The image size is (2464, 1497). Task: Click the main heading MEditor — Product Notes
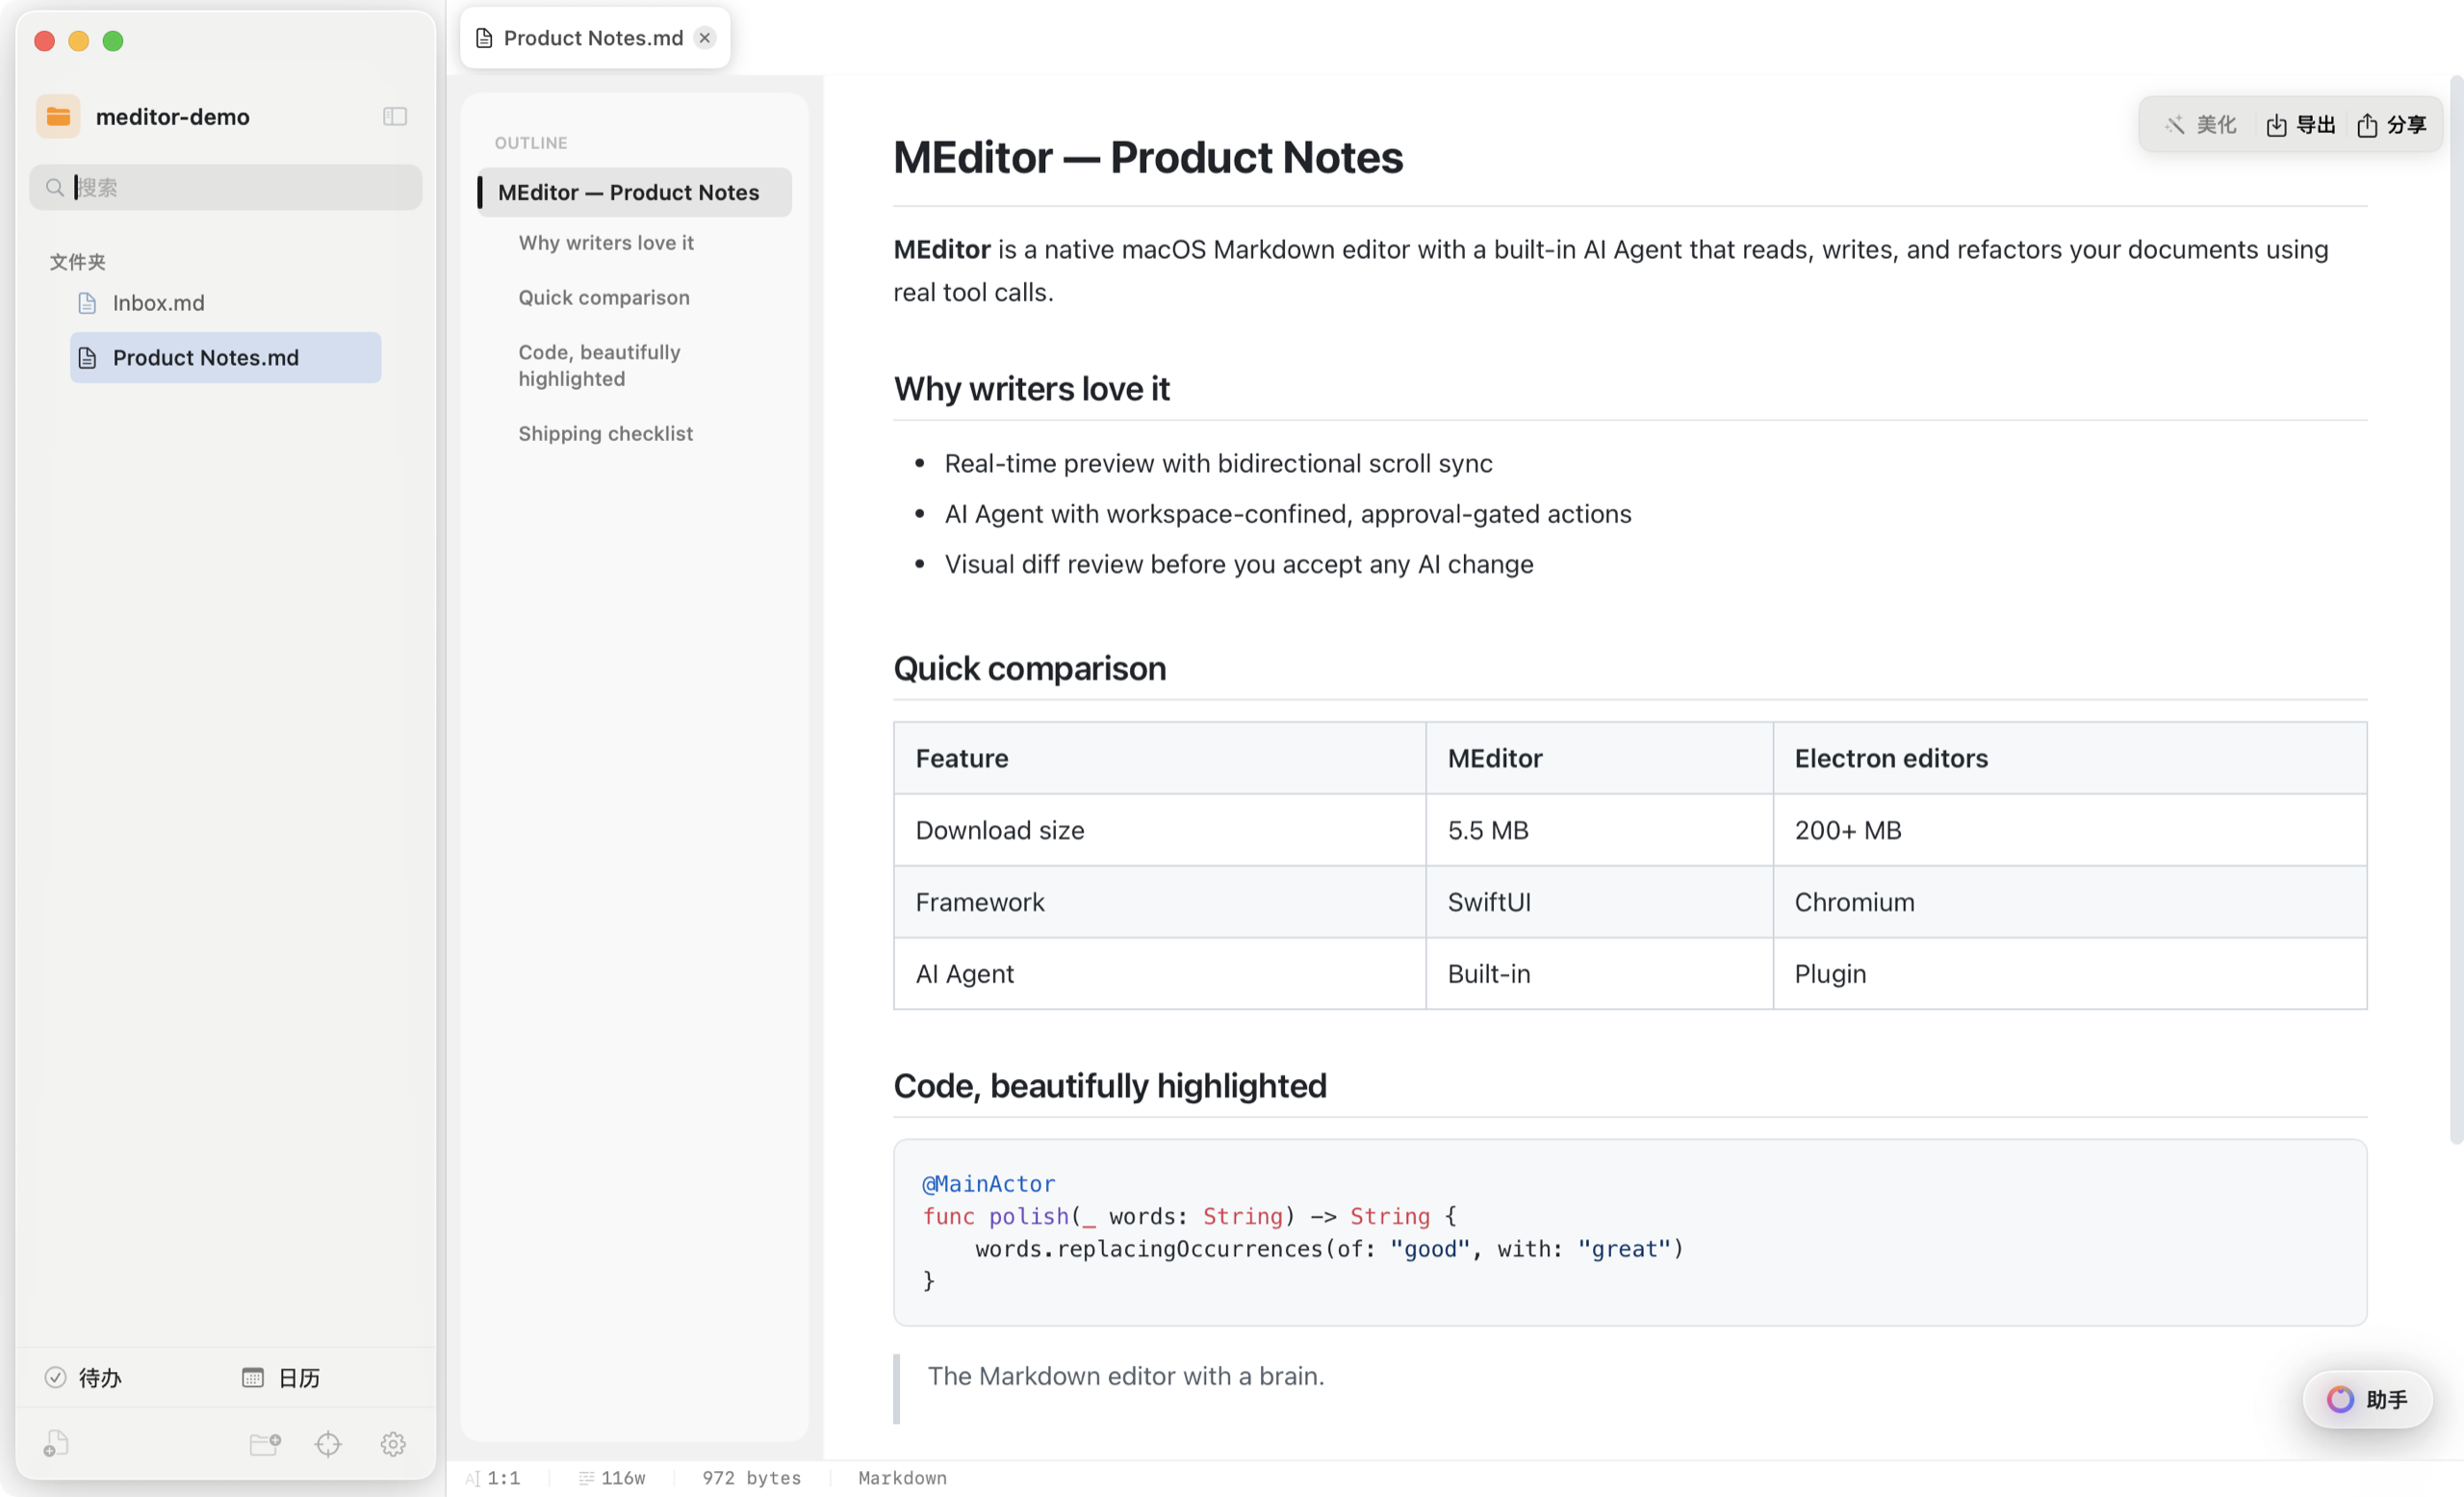1148,157
